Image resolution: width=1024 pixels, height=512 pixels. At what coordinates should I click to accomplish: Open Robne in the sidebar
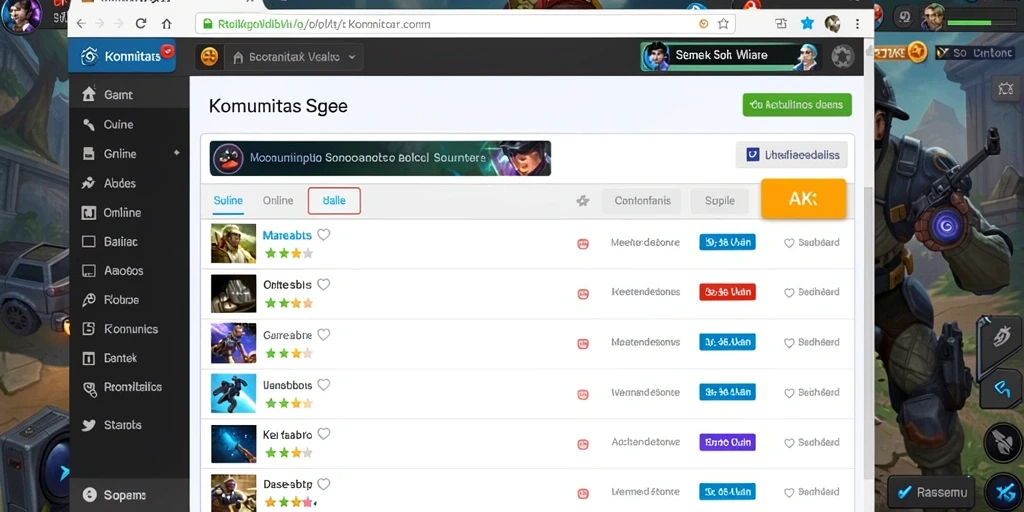pos(129,300)
